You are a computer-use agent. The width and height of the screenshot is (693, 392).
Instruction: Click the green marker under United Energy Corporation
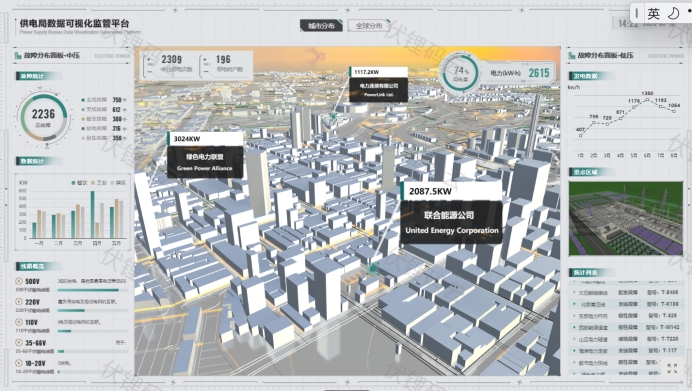point(374,267)
